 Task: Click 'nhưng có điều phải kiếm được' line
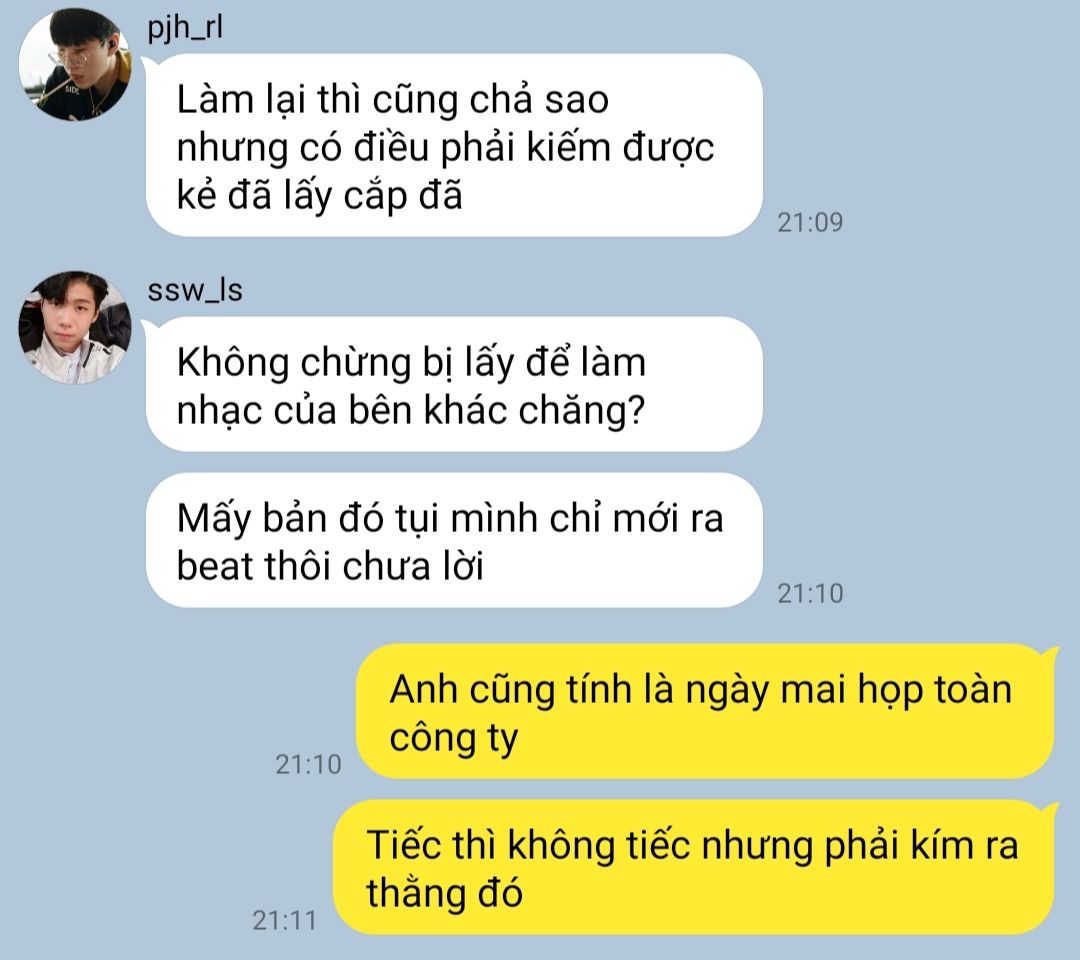pos(445,148)
